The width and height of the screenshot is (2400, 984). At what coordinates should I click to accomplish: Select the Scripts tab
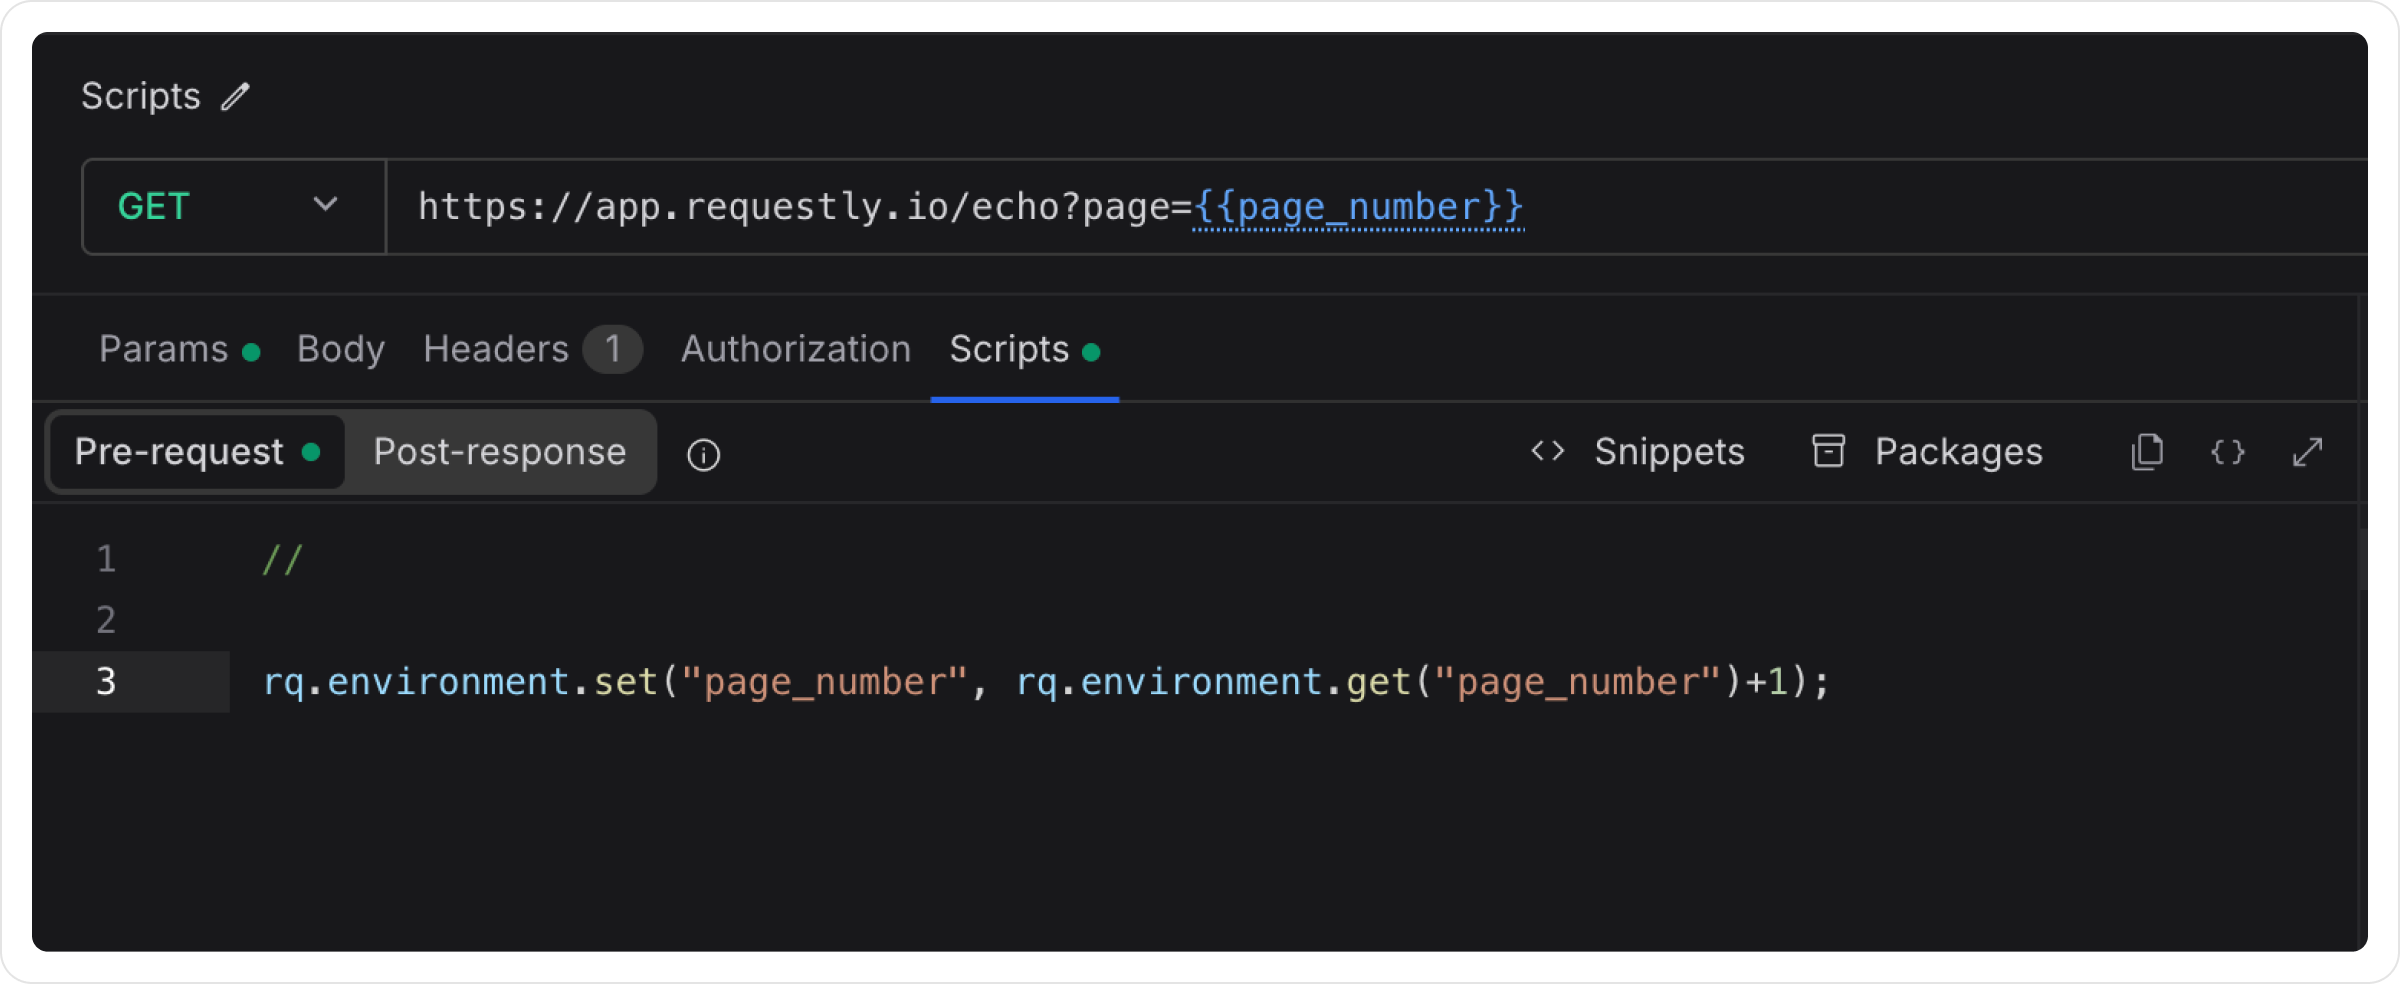(x=1024, y=349)
